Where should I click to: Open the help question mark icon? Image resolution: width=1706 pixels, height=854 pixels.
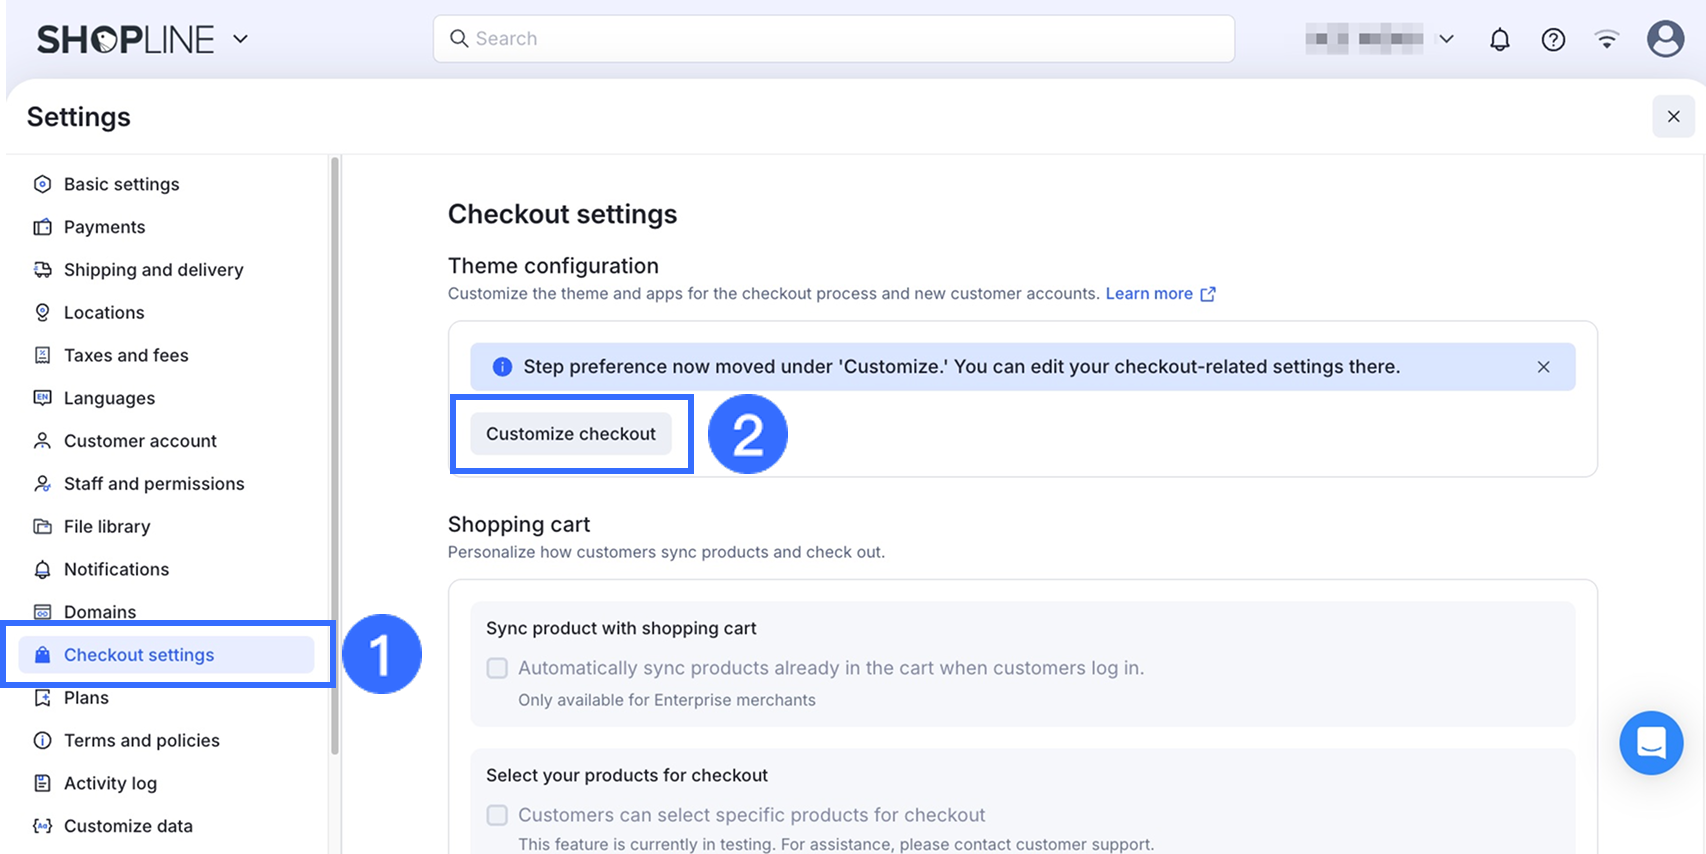pyautogui.click(x=1553, y=40)
